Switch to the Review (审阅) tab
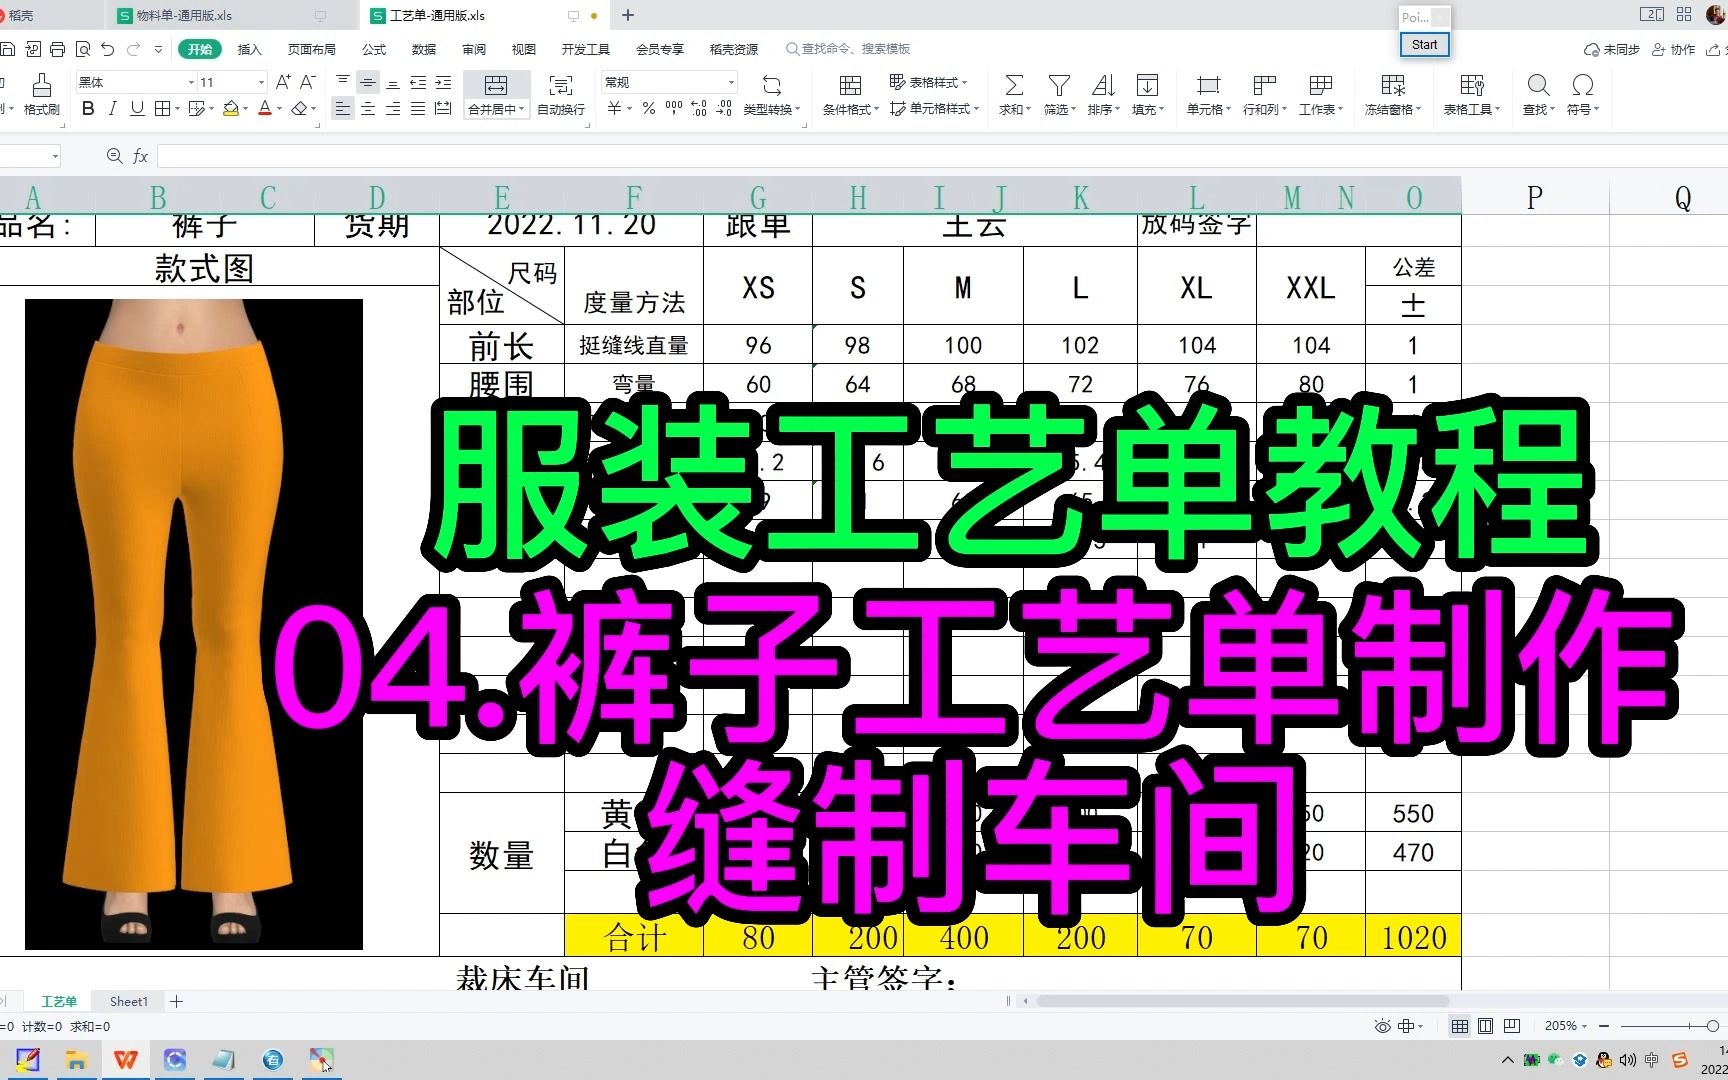Viewport: 1728px width, 1080px height. coord(474,49)
